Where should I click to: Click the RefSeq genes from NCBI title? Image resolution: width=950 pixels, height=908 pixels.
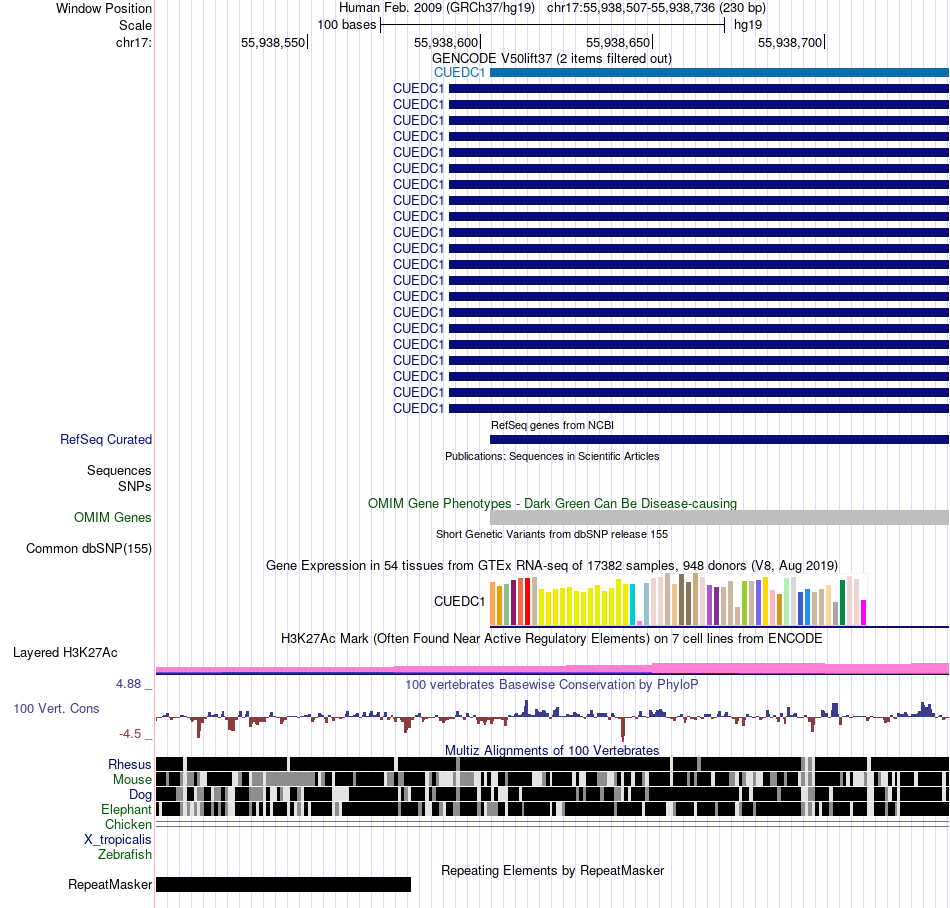[x=552, y=425]
